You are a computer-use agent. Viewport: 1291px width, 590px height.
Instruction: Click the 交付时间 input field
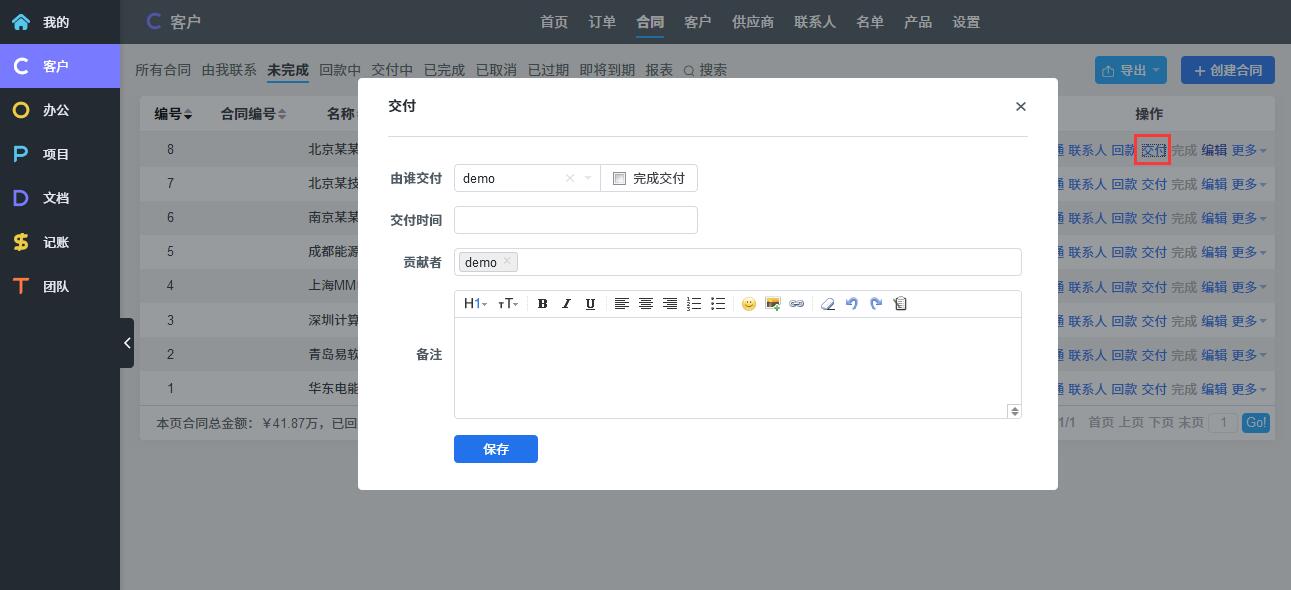click(575, 220)
